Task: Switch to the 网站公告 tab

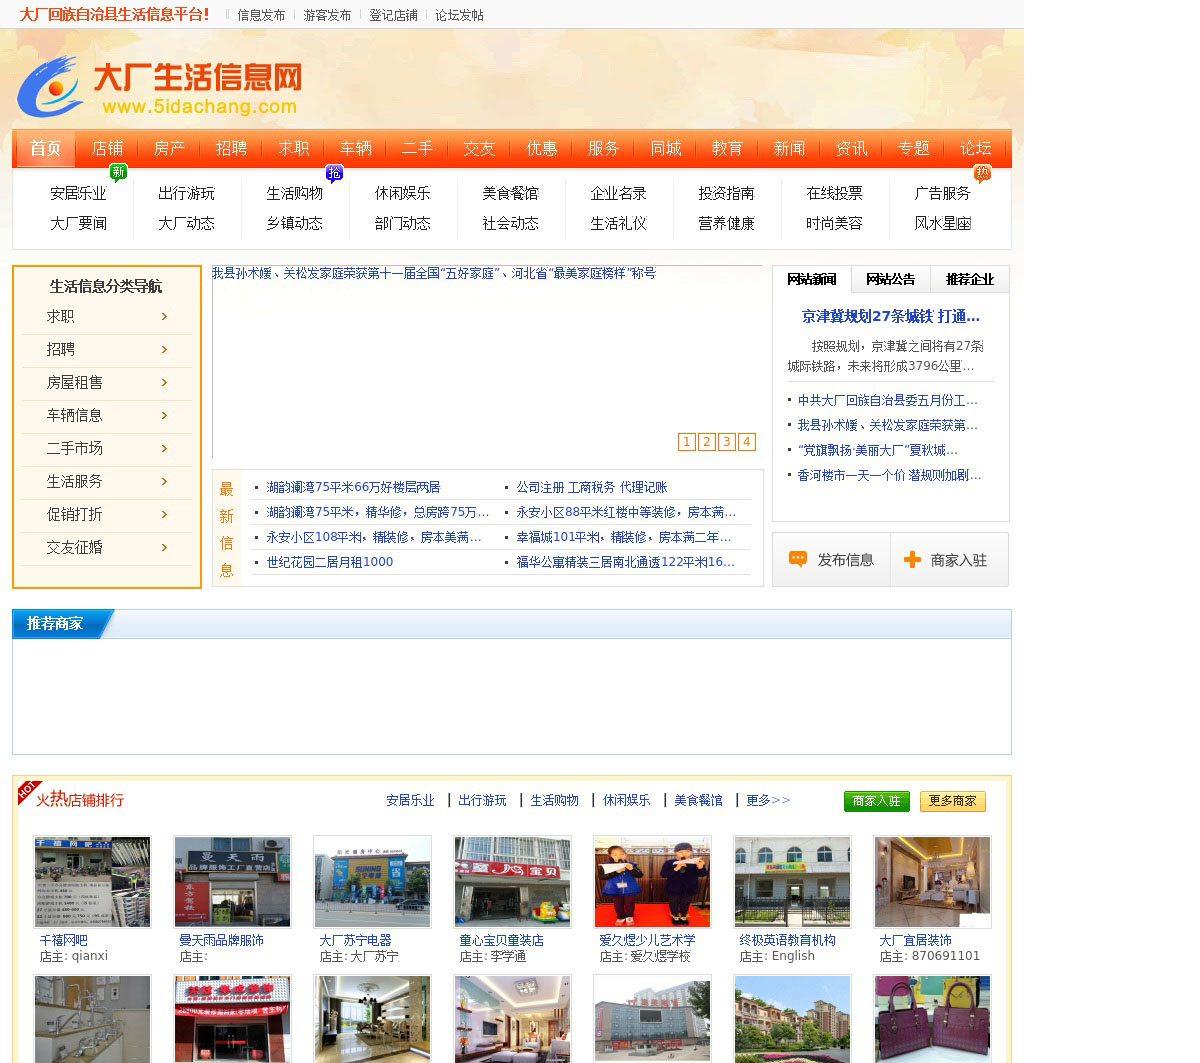Action: tap(890, 279)
